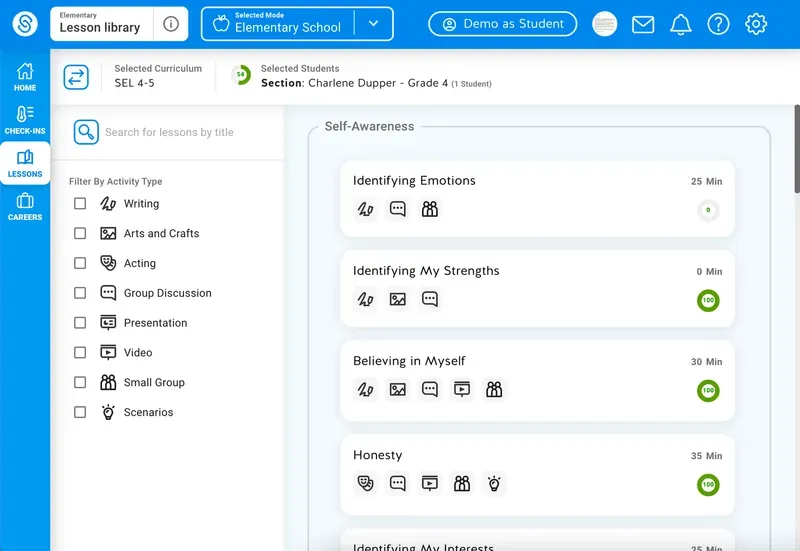Open the Honesty lesson title
The width and height of the screenshot is (800, 551).
point(378,455)
